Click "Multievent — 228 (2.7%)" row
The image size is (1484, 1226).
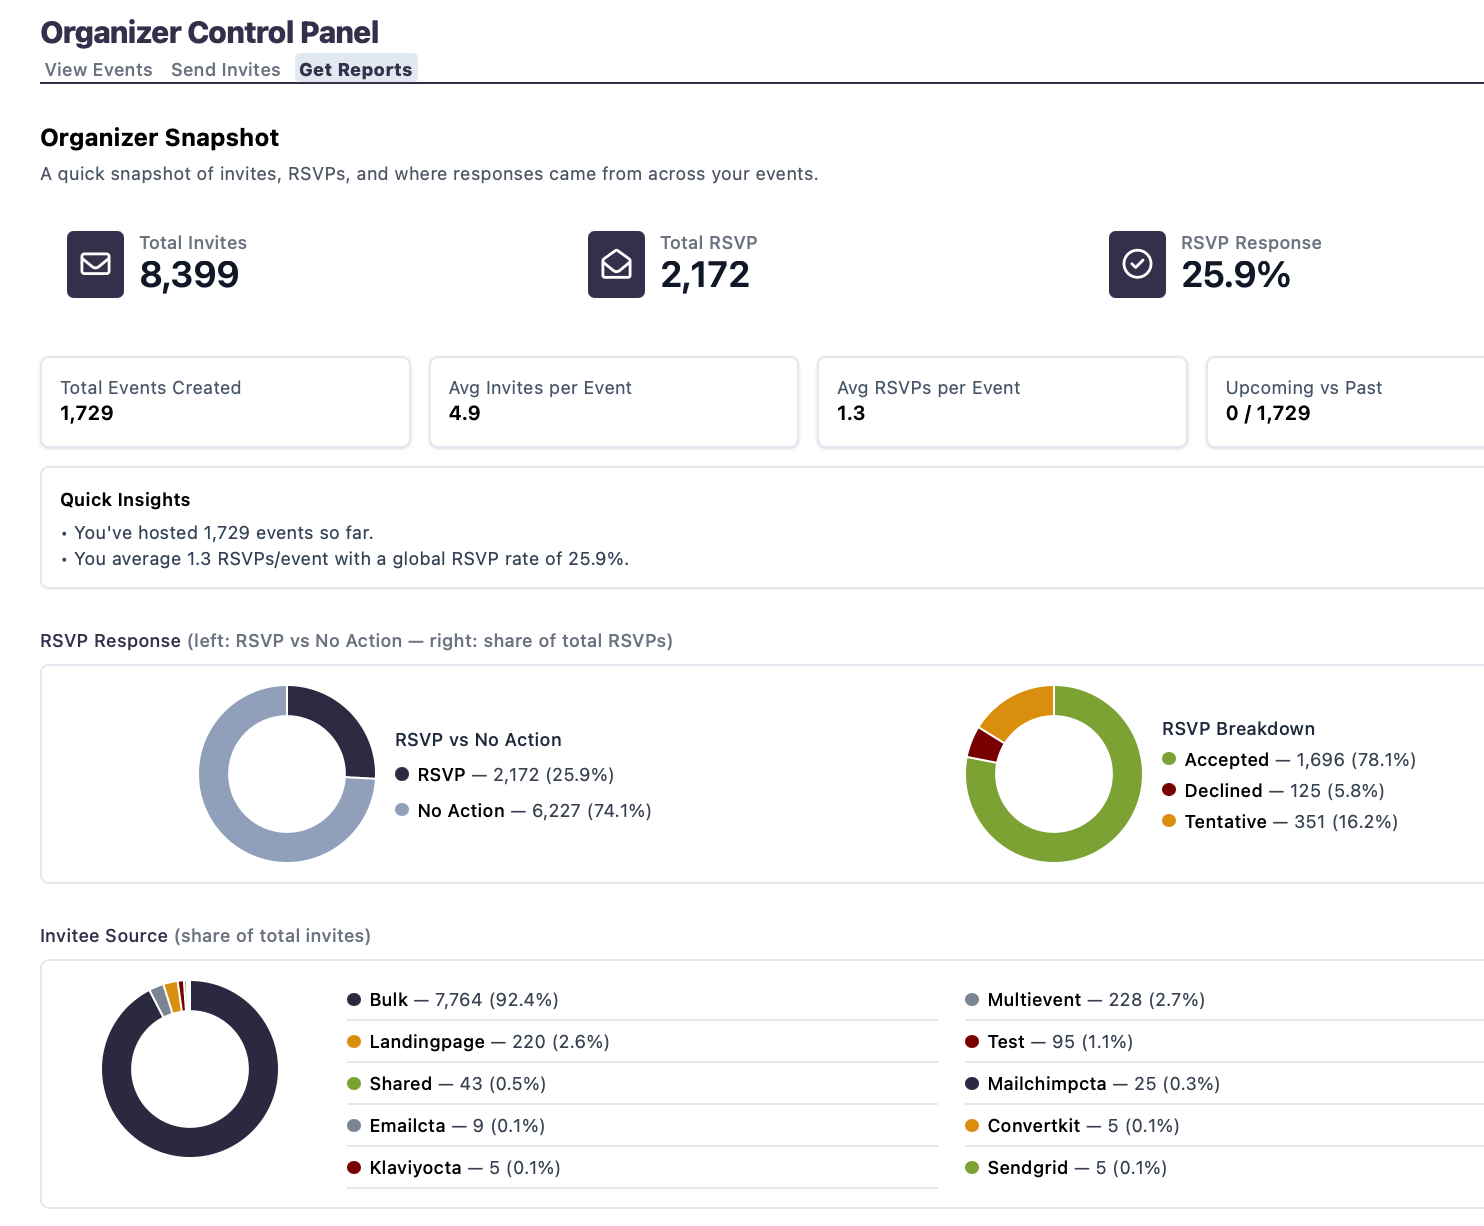tap(1224, 999)
